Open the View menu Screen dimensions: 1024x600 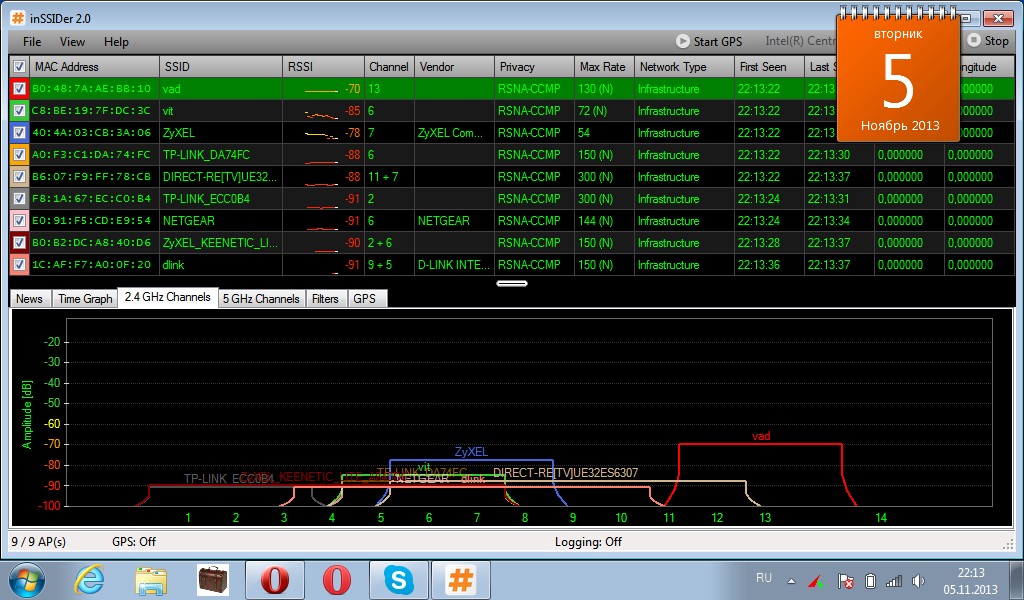coord(72,42)
